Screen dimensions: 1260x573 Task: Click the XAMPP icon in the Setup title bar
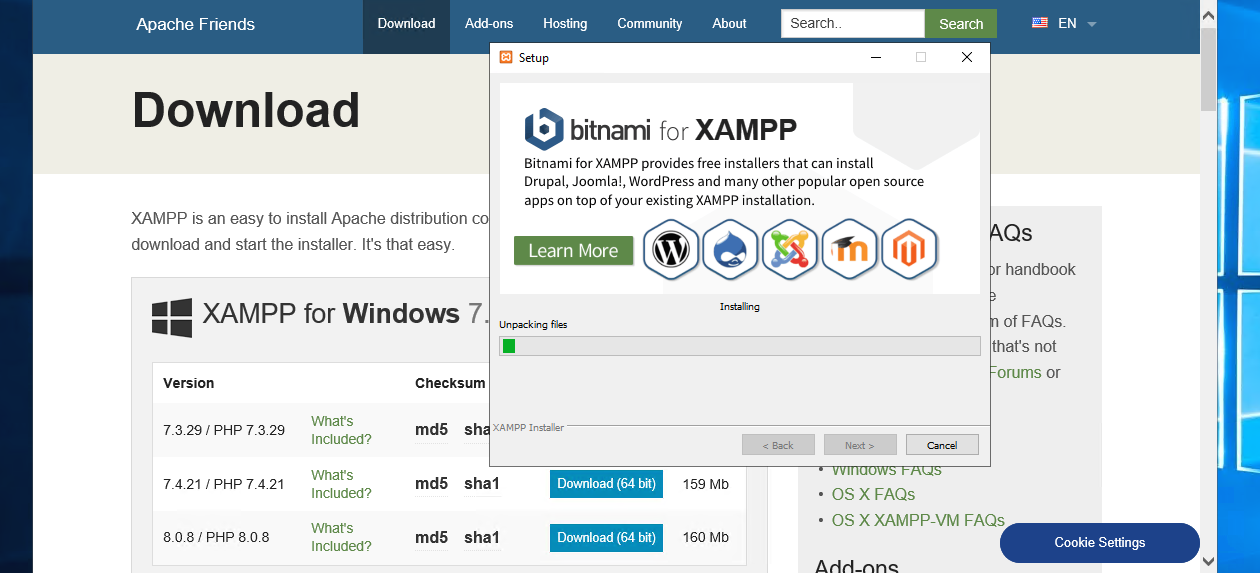click(x=506, y=57)
